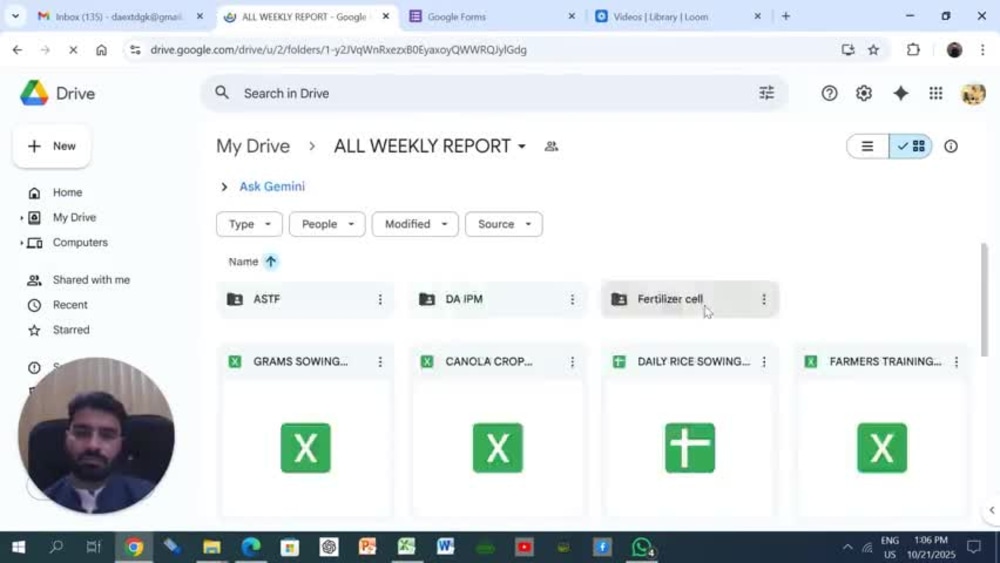Stop loading the page
Viewport: 1000px width, 563px height.
73,50
